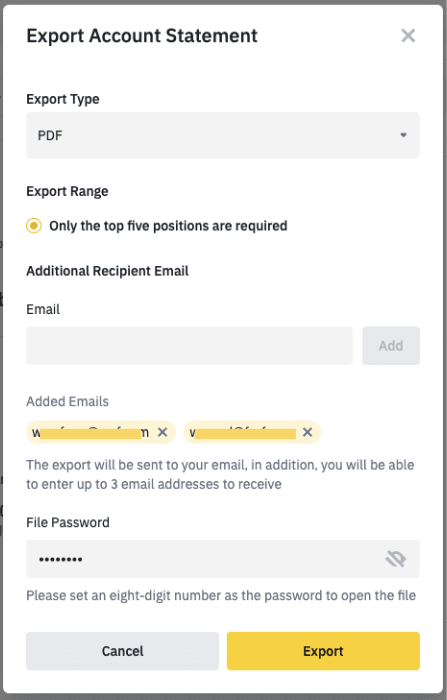Click the 'Only the top five positions' label
The image size is (447, 700).
[168, 226]
